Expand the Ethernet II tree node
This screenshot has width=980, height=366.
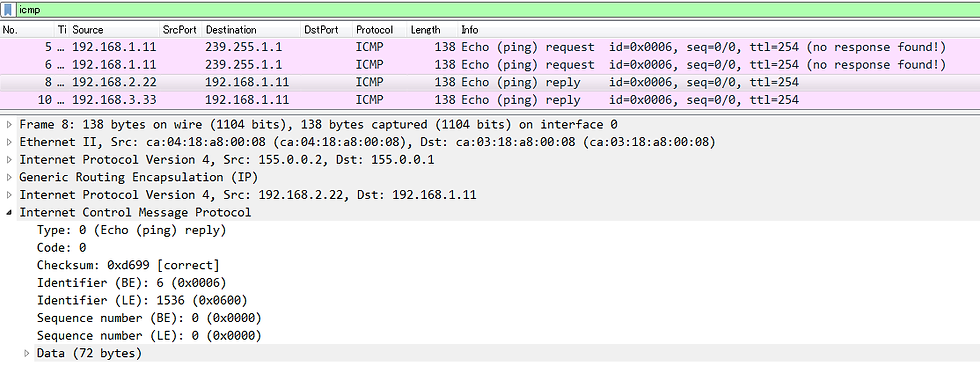click(9, 142)
